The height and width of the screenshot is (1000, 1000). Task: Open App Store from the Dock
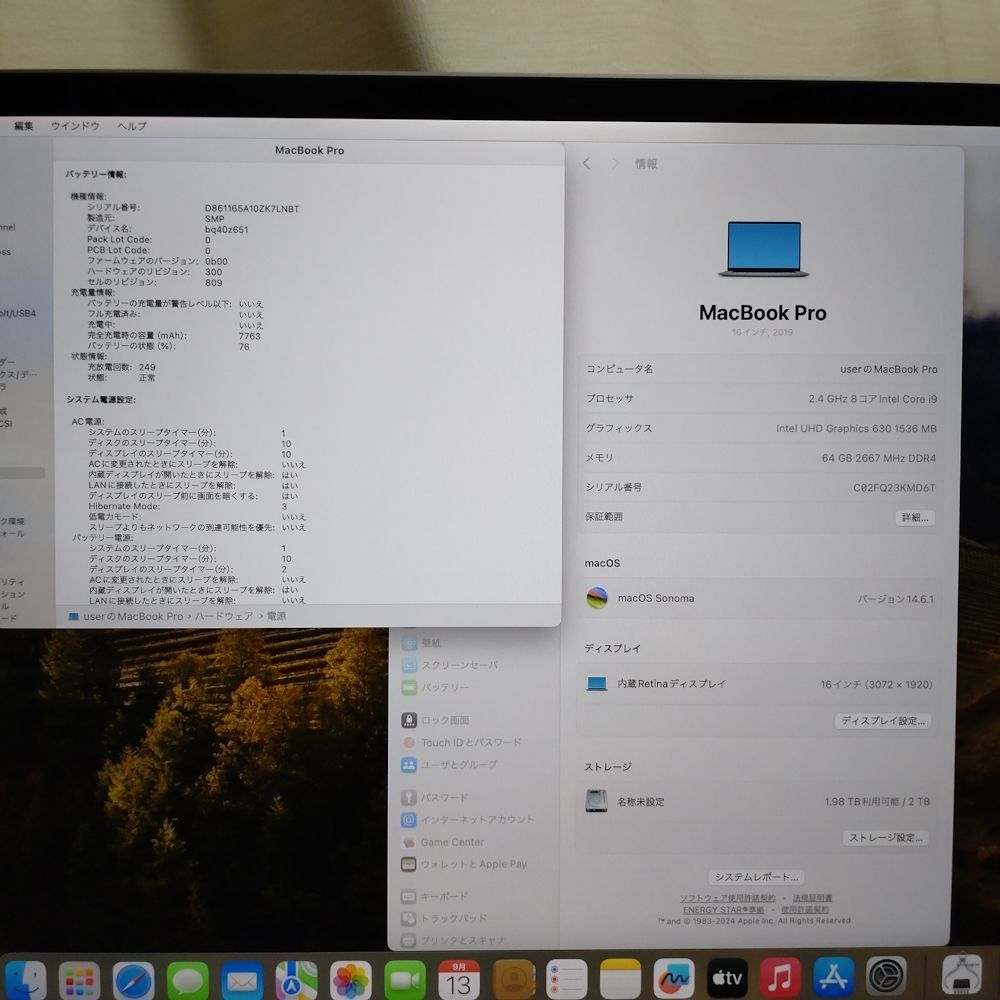point(834,978)
